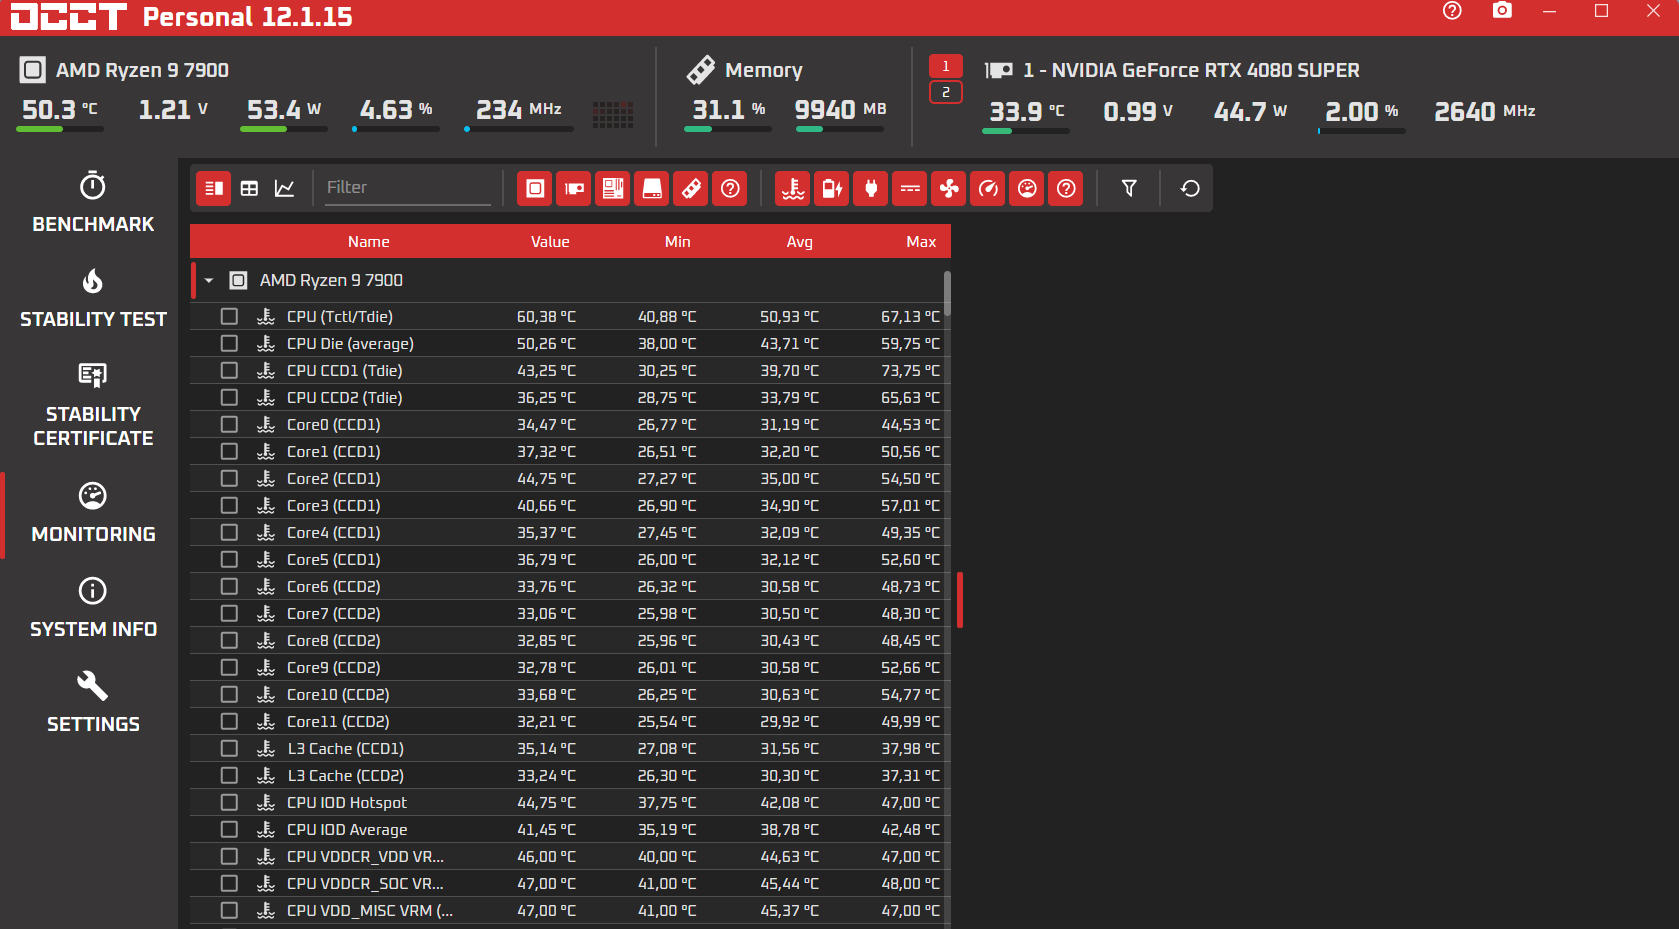1679x929 pixels.
Task: Check the CPU Die (average) checkbox
Action: click(229, 343)
